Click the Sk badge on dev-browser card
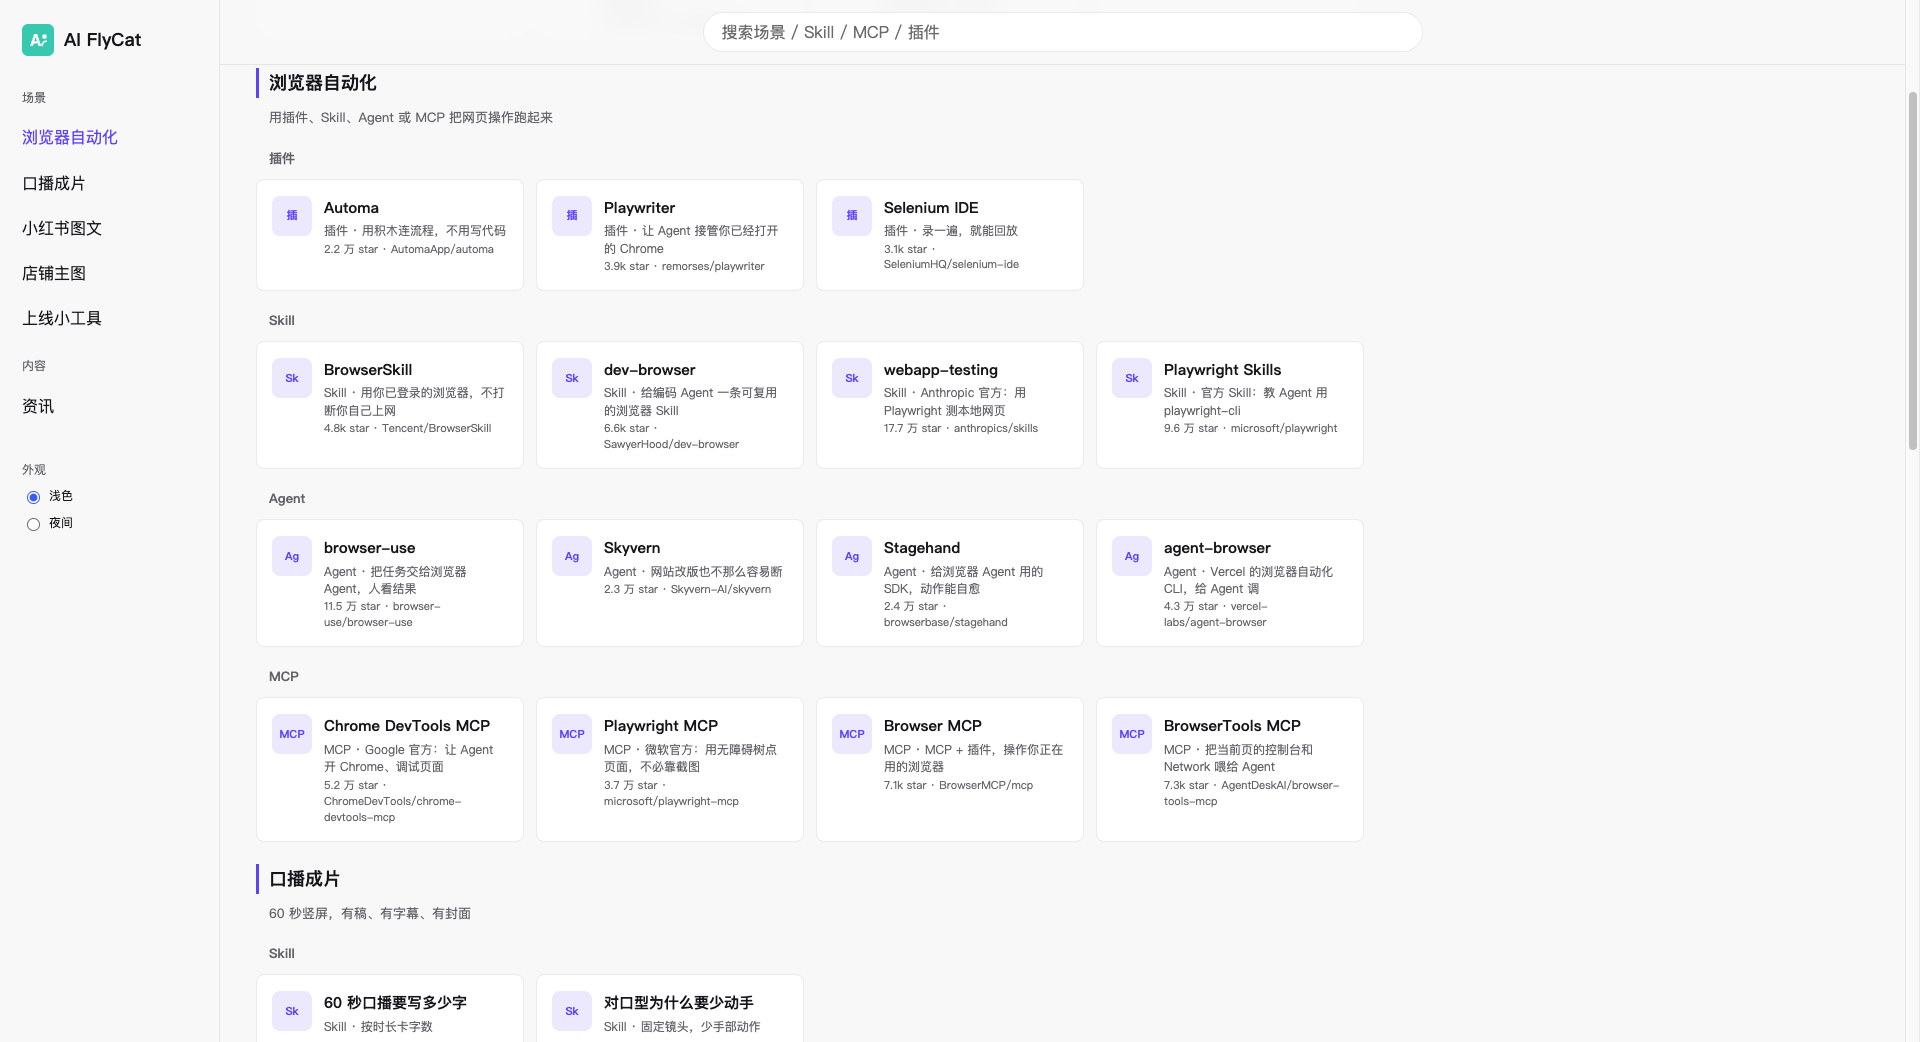The width and height of the screenshot is (1920, 1042). [572, 378]
